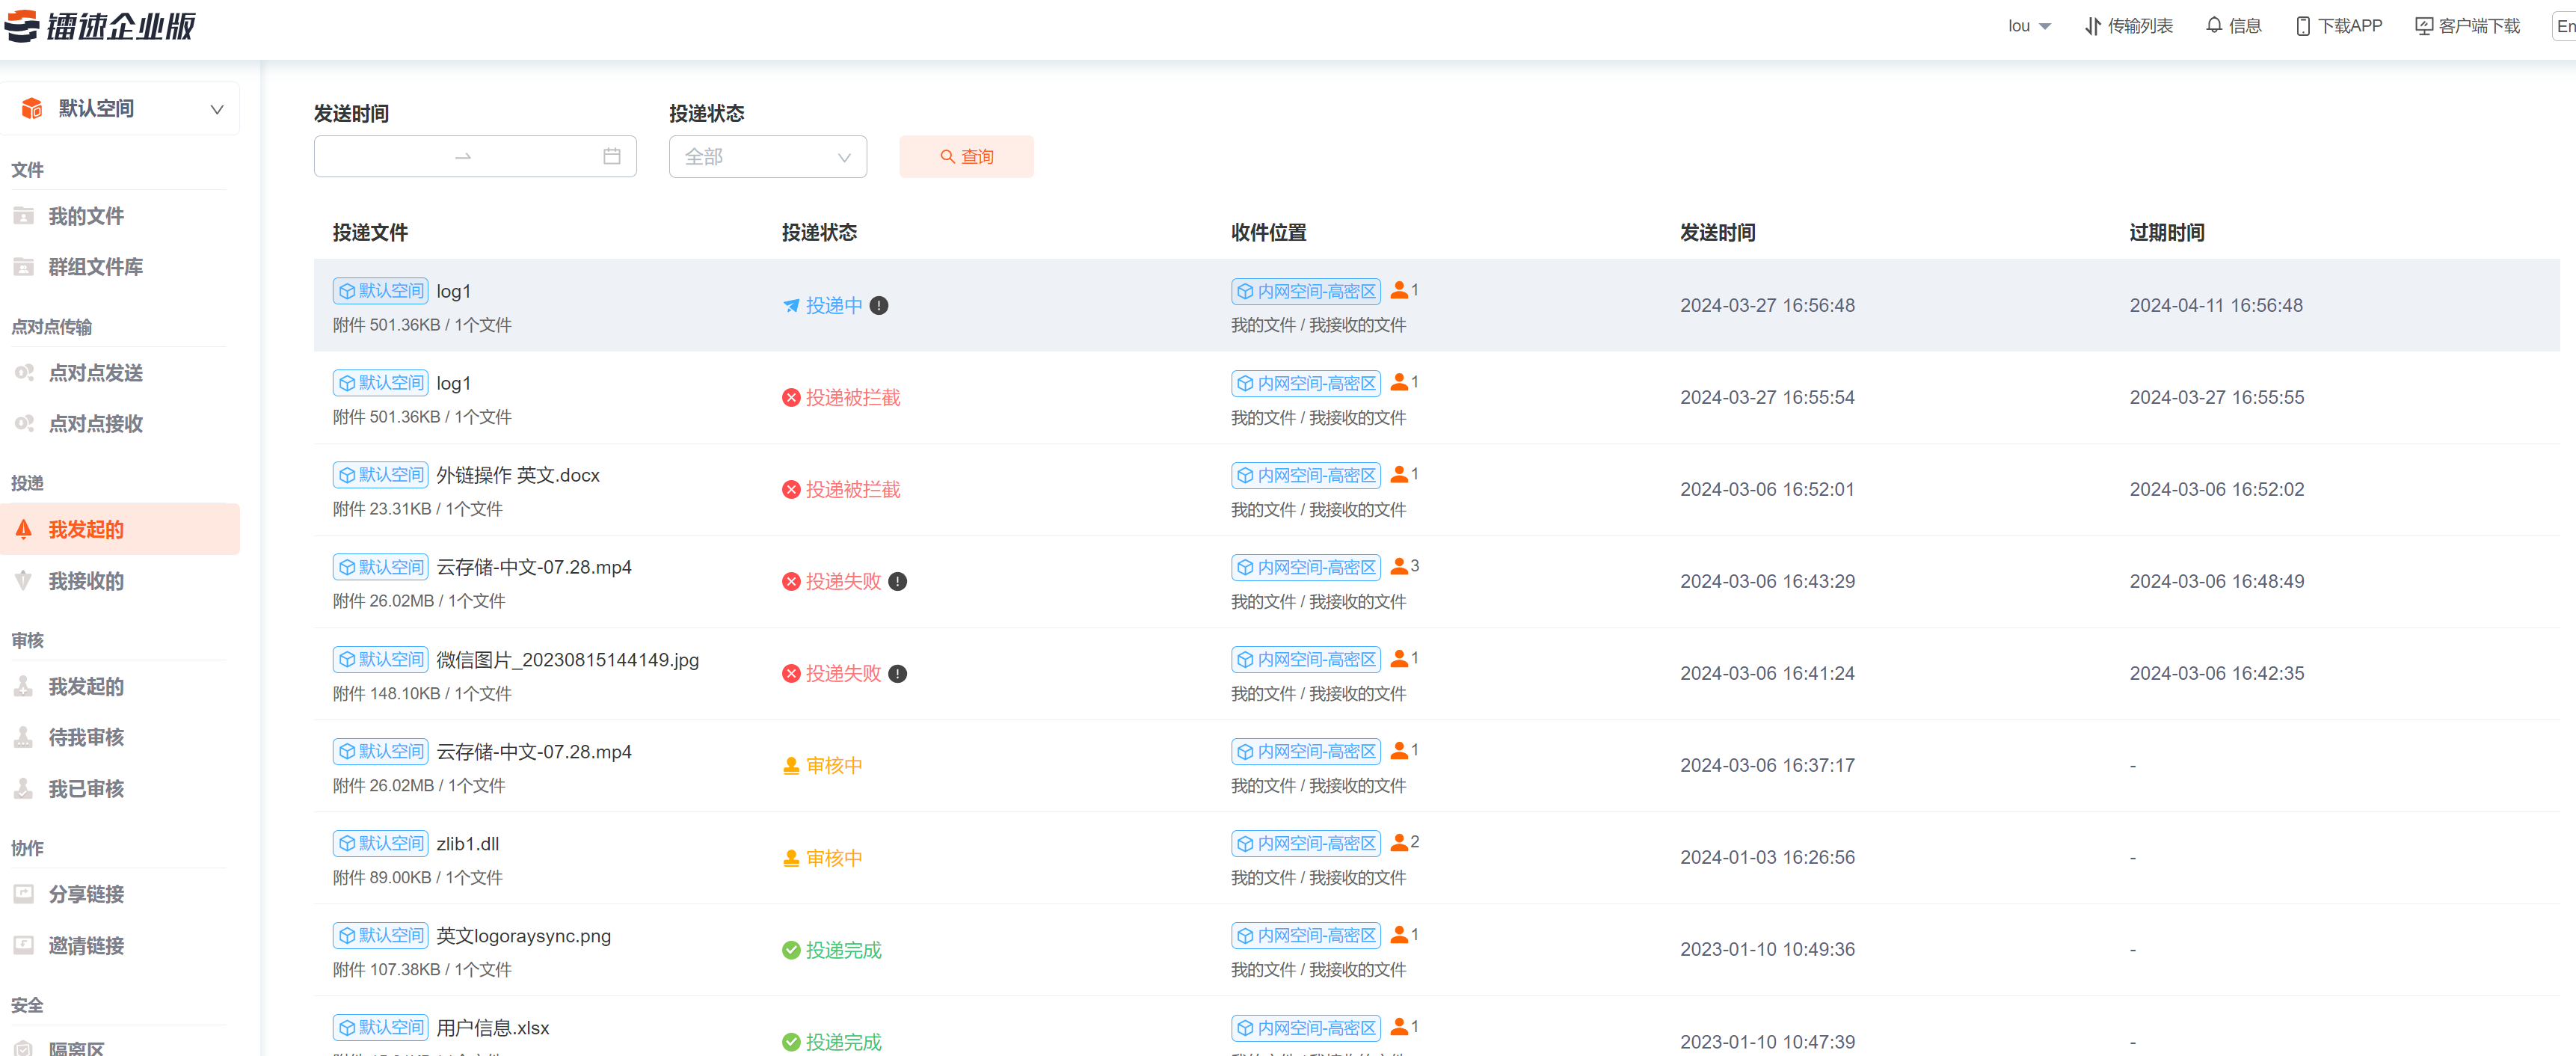Open the lou user account menu
This screenshot has width=2576, height=1056.
point(2028,25)
